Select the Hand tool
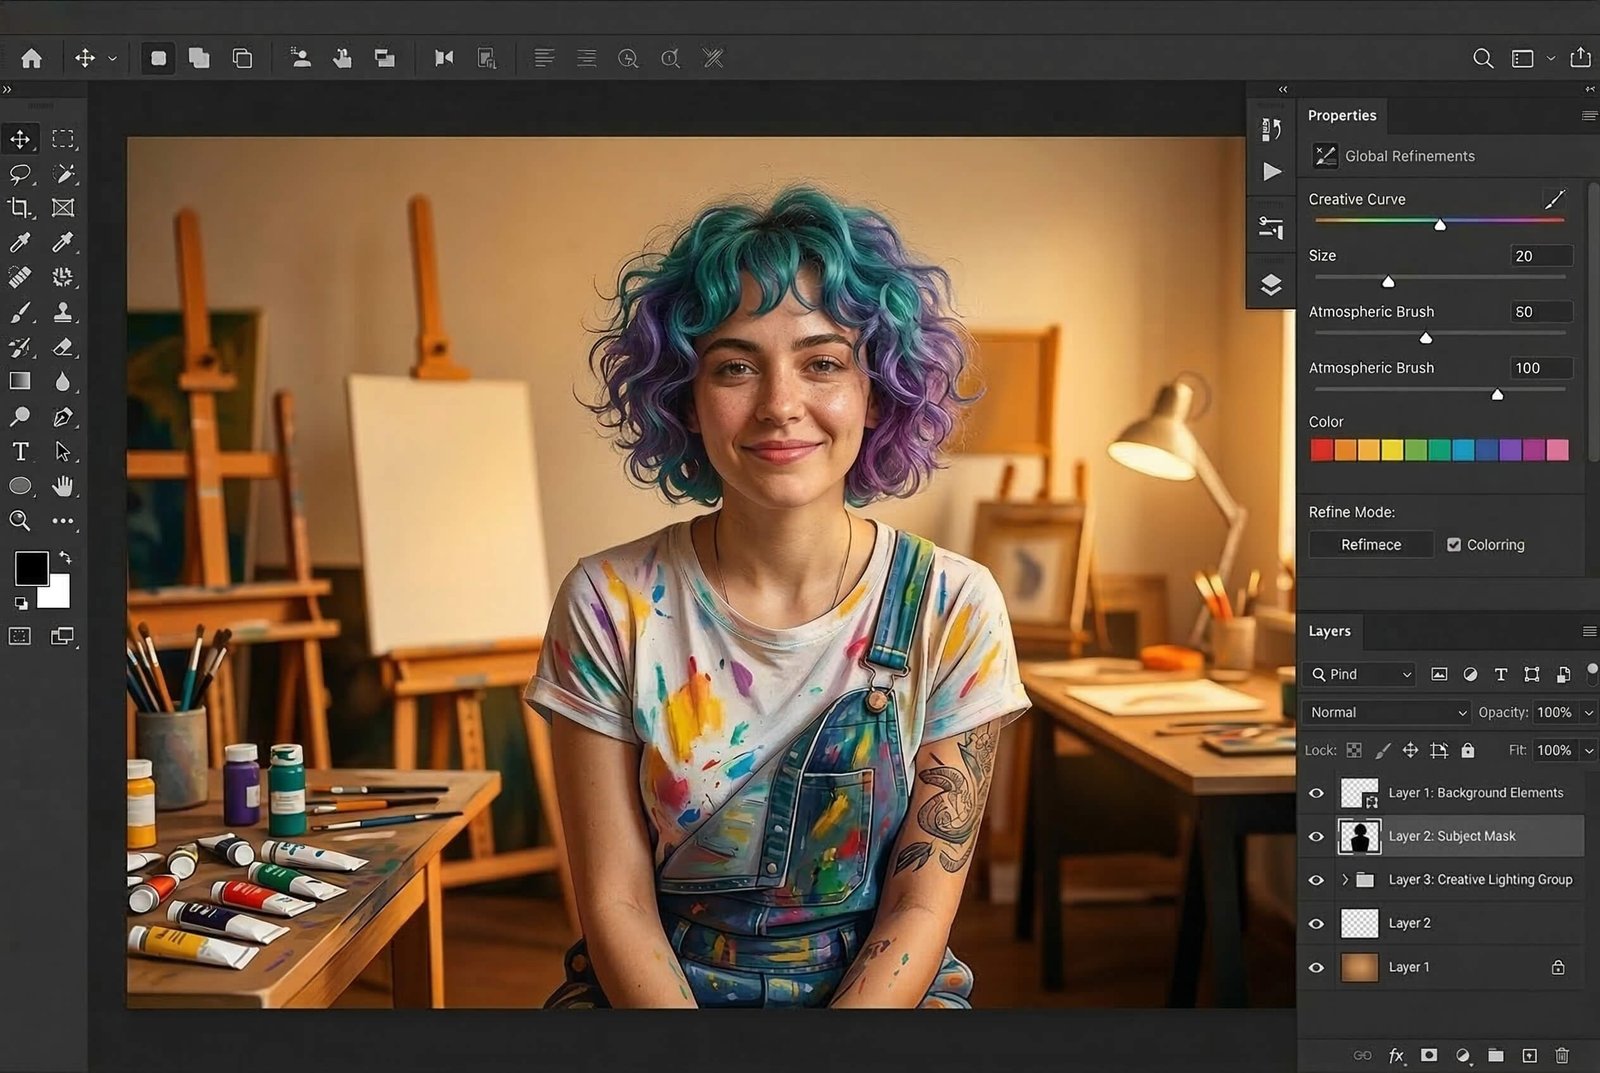The width and height of the screenshot is (1600, 1073). pos(63,487)
